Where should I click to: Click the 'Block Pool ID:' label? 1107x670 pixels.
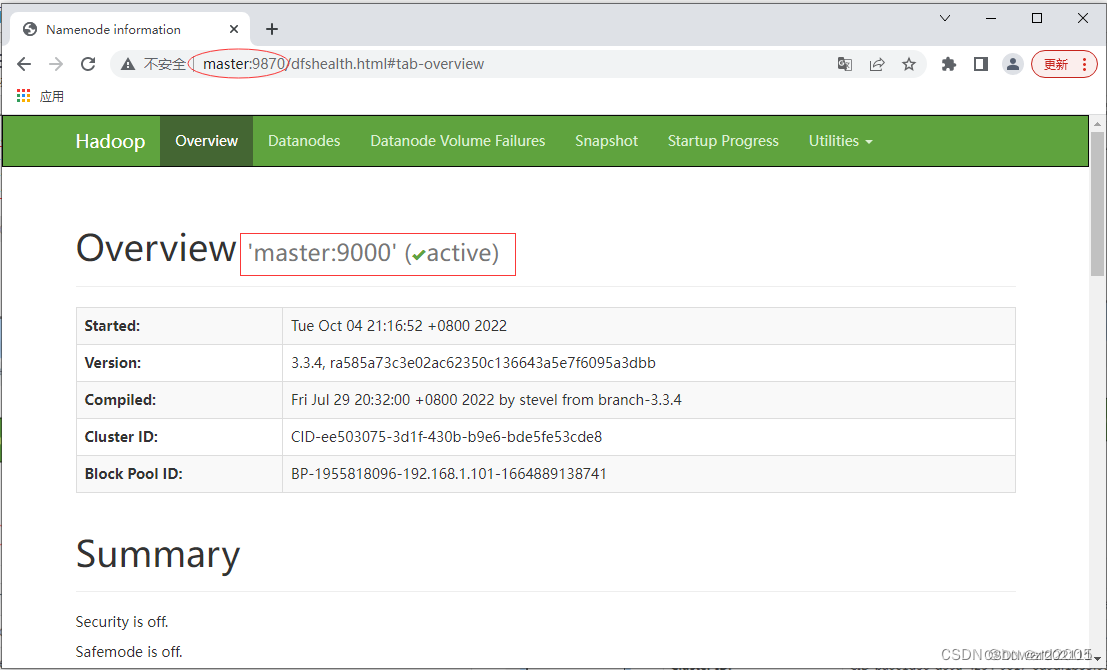click(133, 474)
